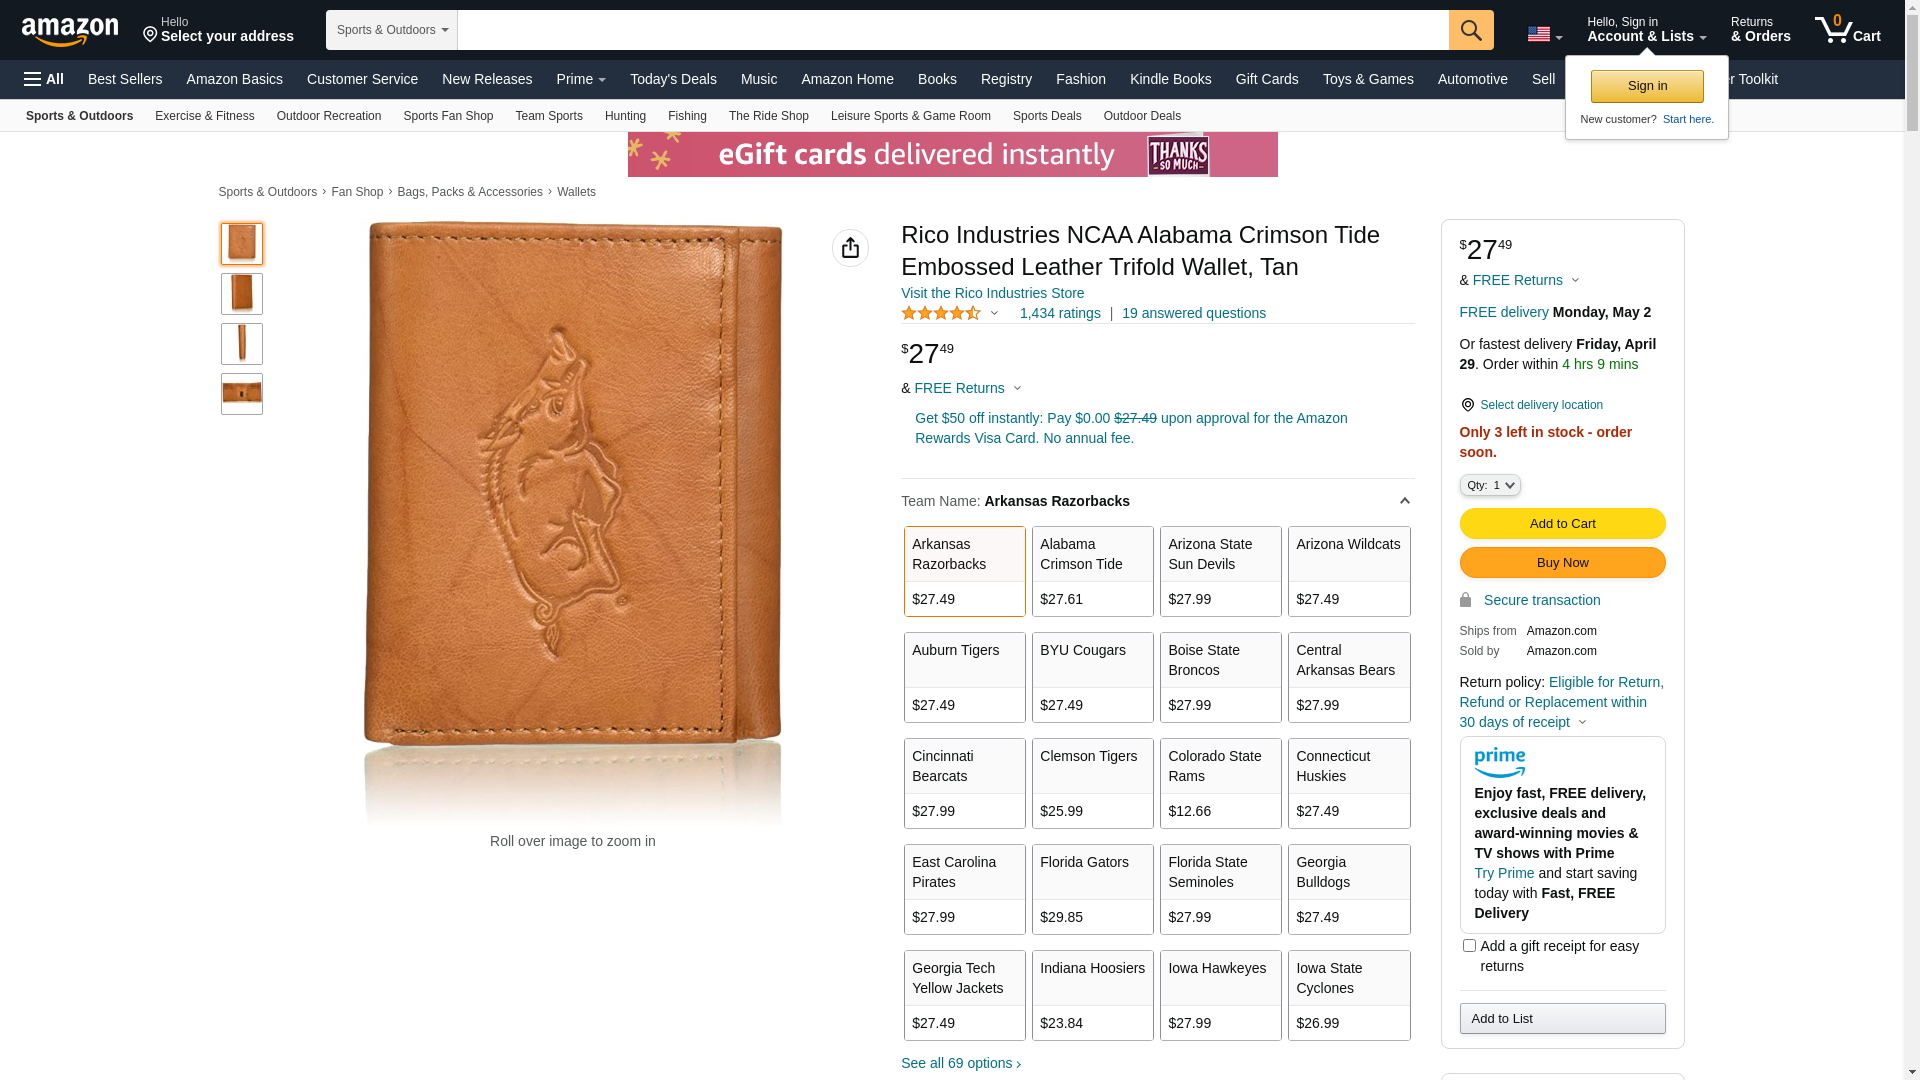Image resolution: width=1920 pixels, height=1080 pixels.
Task: Open the Sports & Outdoors search category dropdown
Action: 392,30
